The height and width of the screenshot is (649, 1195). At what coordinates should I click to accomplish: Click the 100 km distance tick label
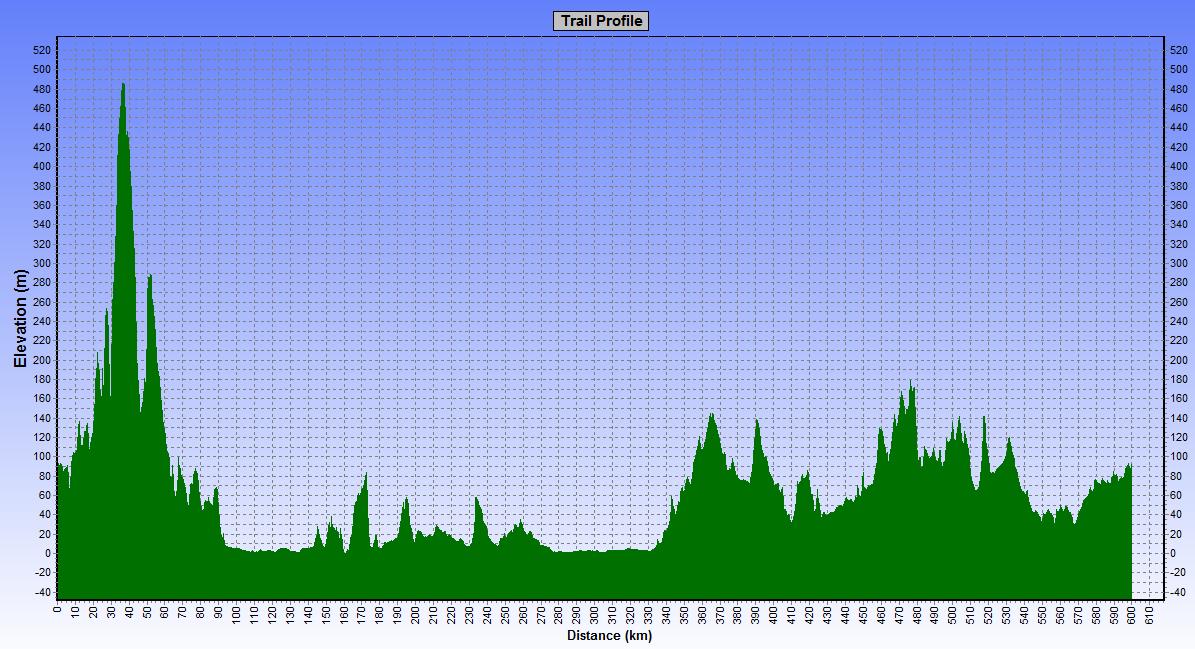click(x=236, y=614)
